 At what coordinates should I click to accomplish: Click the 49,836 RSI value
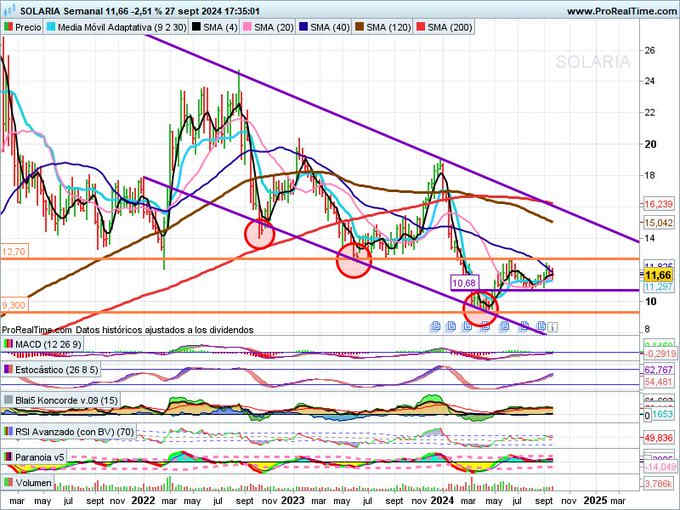[x=659, y=438]
